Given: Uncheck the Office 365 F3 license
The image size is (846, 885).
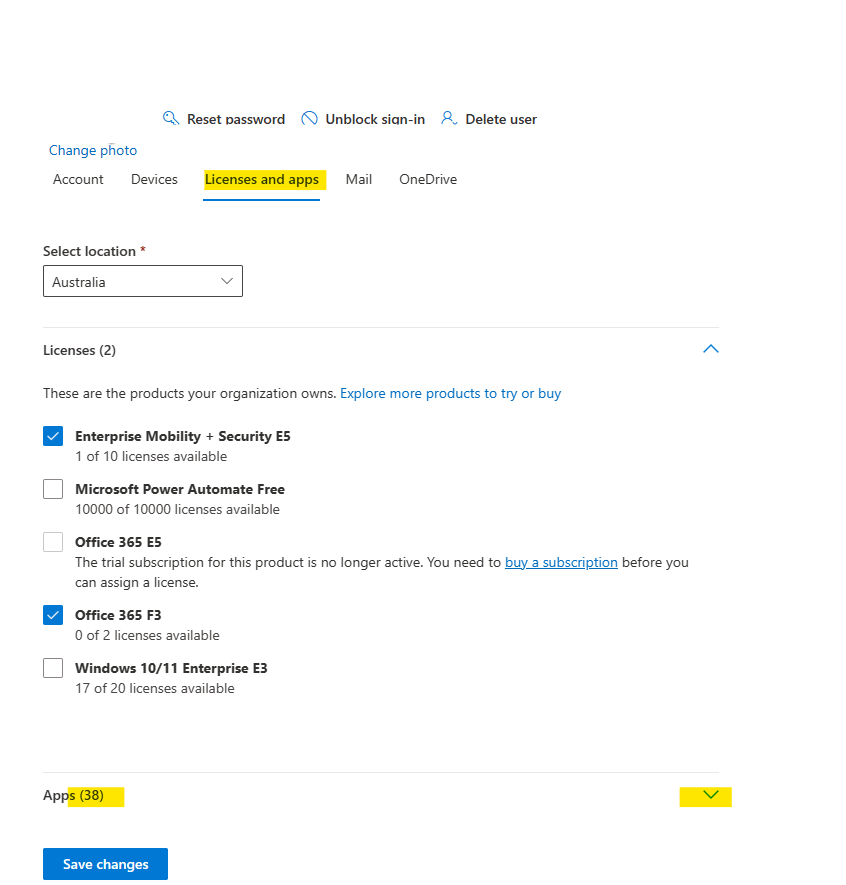Looking at the screenshot, I should click(53, 615).
